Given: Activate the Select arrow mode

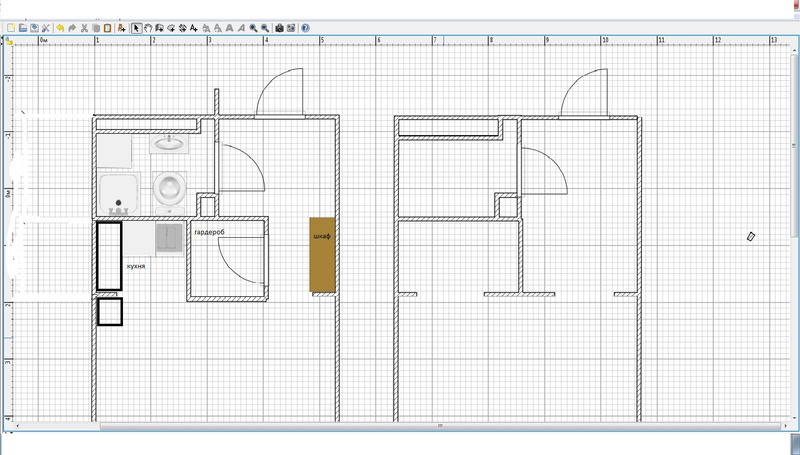Looking at the screenshot, I should (x=136, y=28).
